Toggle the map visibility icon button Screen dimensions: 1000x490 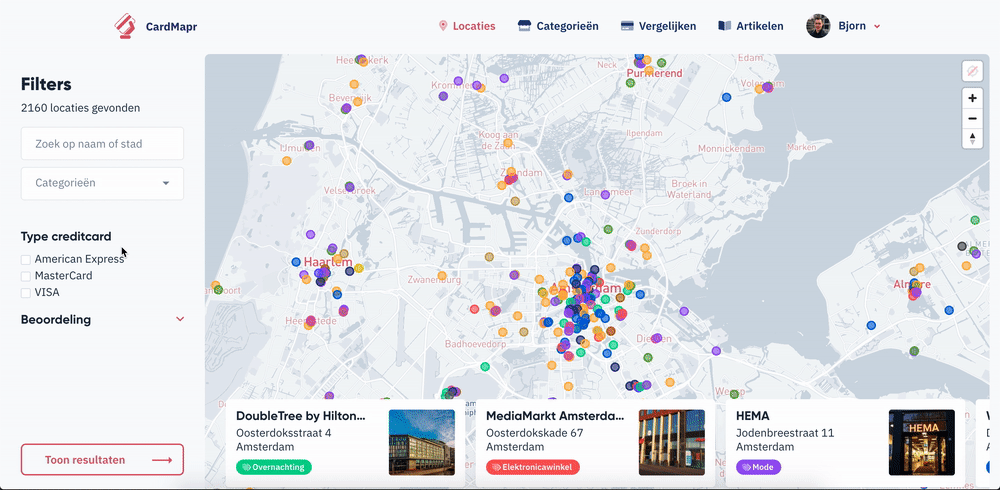pyautogui.click(x=972, y=71)
